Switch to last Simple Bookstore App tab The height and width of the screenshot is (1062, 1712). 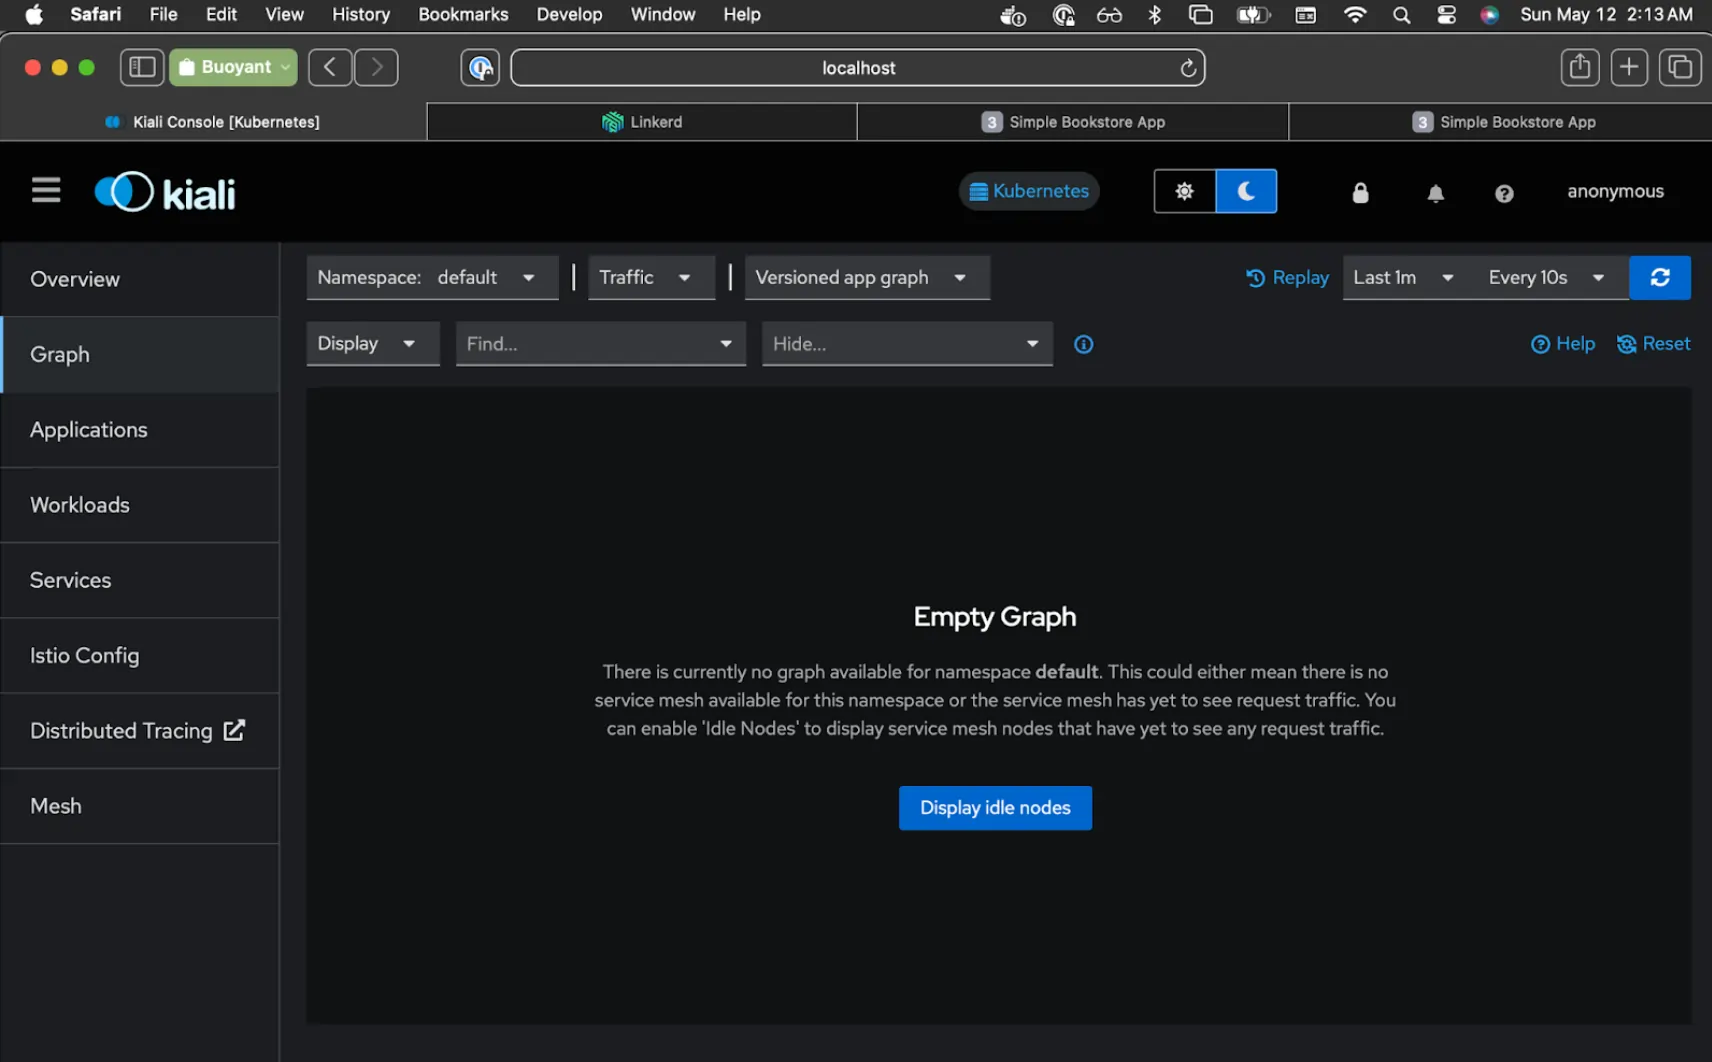pos(1501,122)
